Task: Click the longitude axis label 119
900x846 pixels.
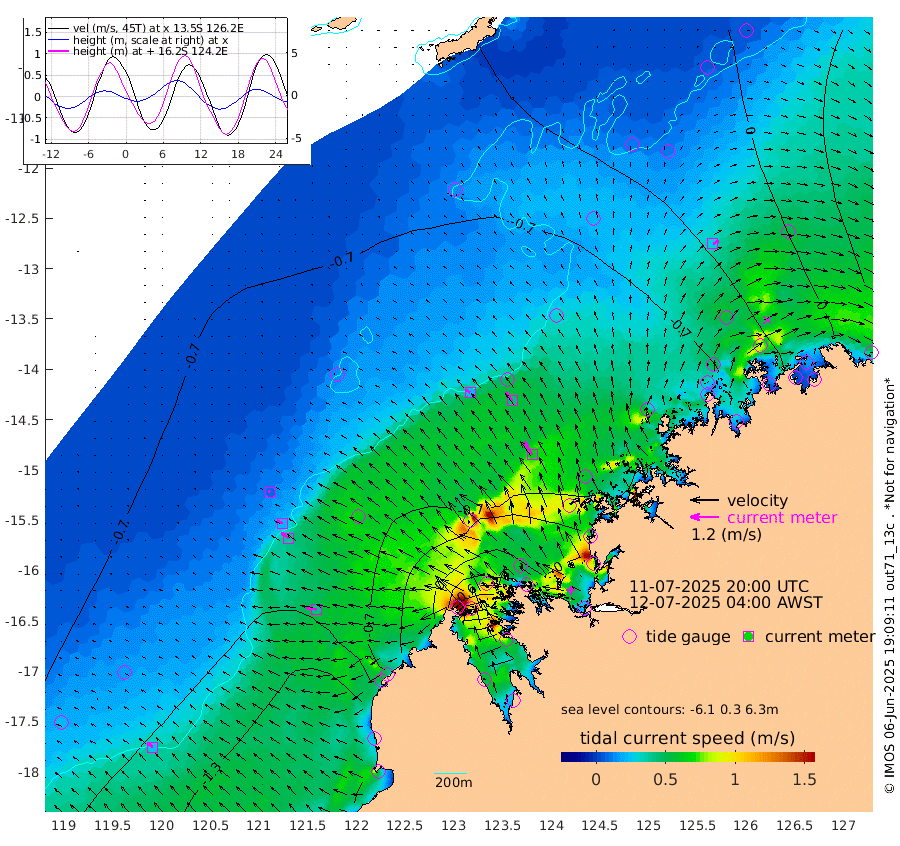Action: [x=64, y=826]
